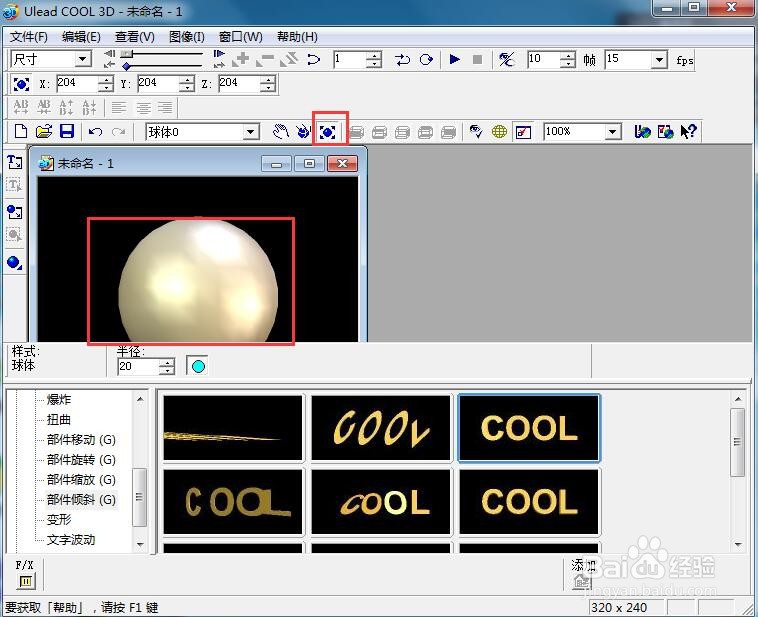Click the blue key frame diamond marker
The width and height of the screenshot is (758, 617).
[127, 66]
